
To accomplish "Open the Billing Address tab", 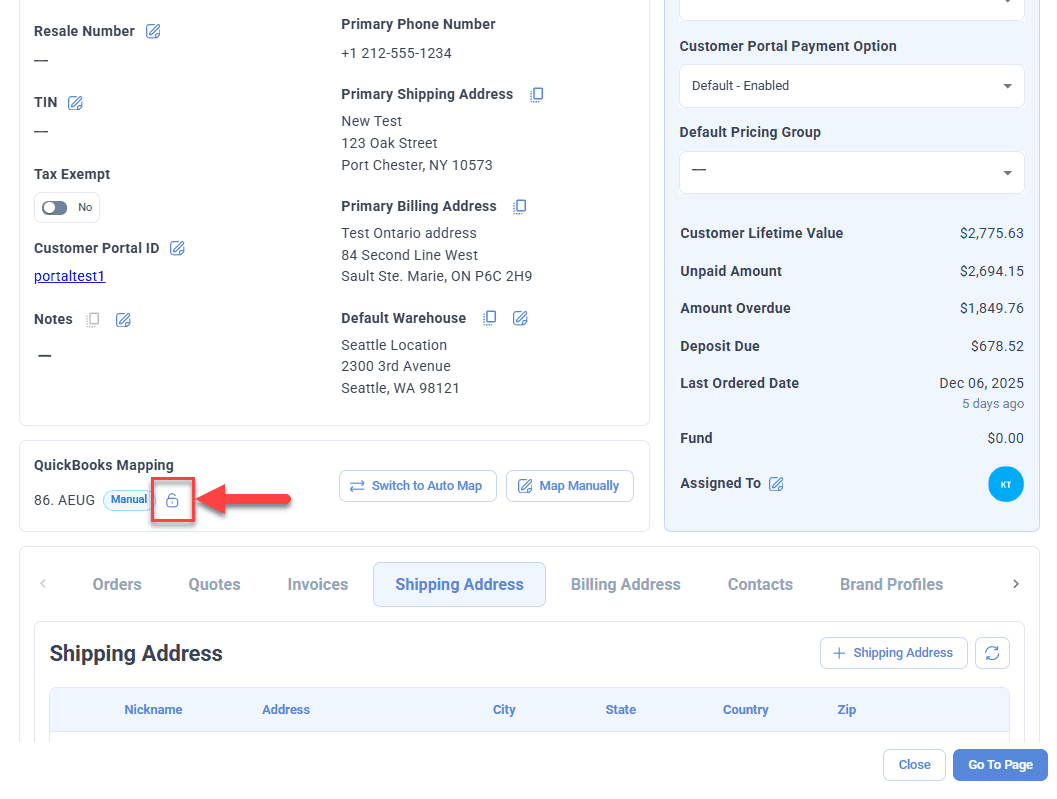I will (x=625, y=585).
